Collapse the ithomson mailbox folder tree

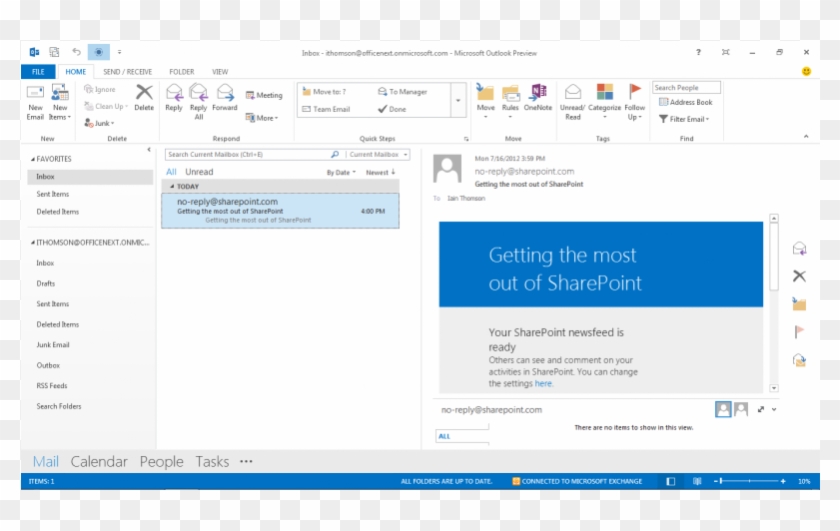pos(33,243)
